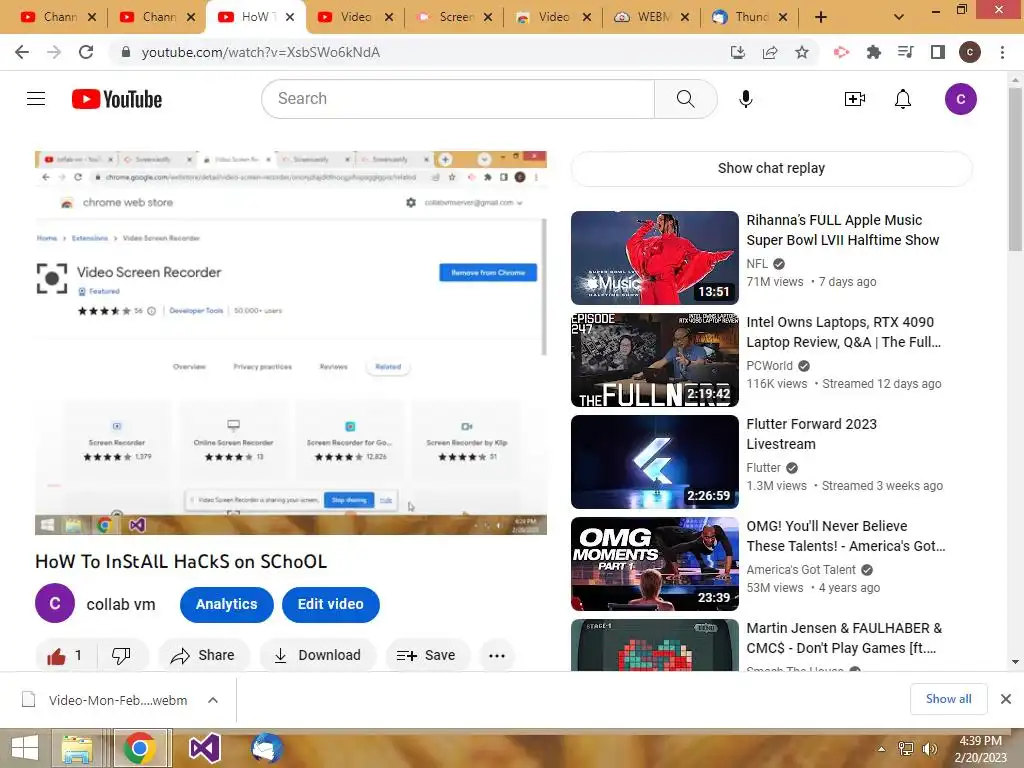1024x768 pixels.
Task: Play the main video player
Action: tap(291, 343)
